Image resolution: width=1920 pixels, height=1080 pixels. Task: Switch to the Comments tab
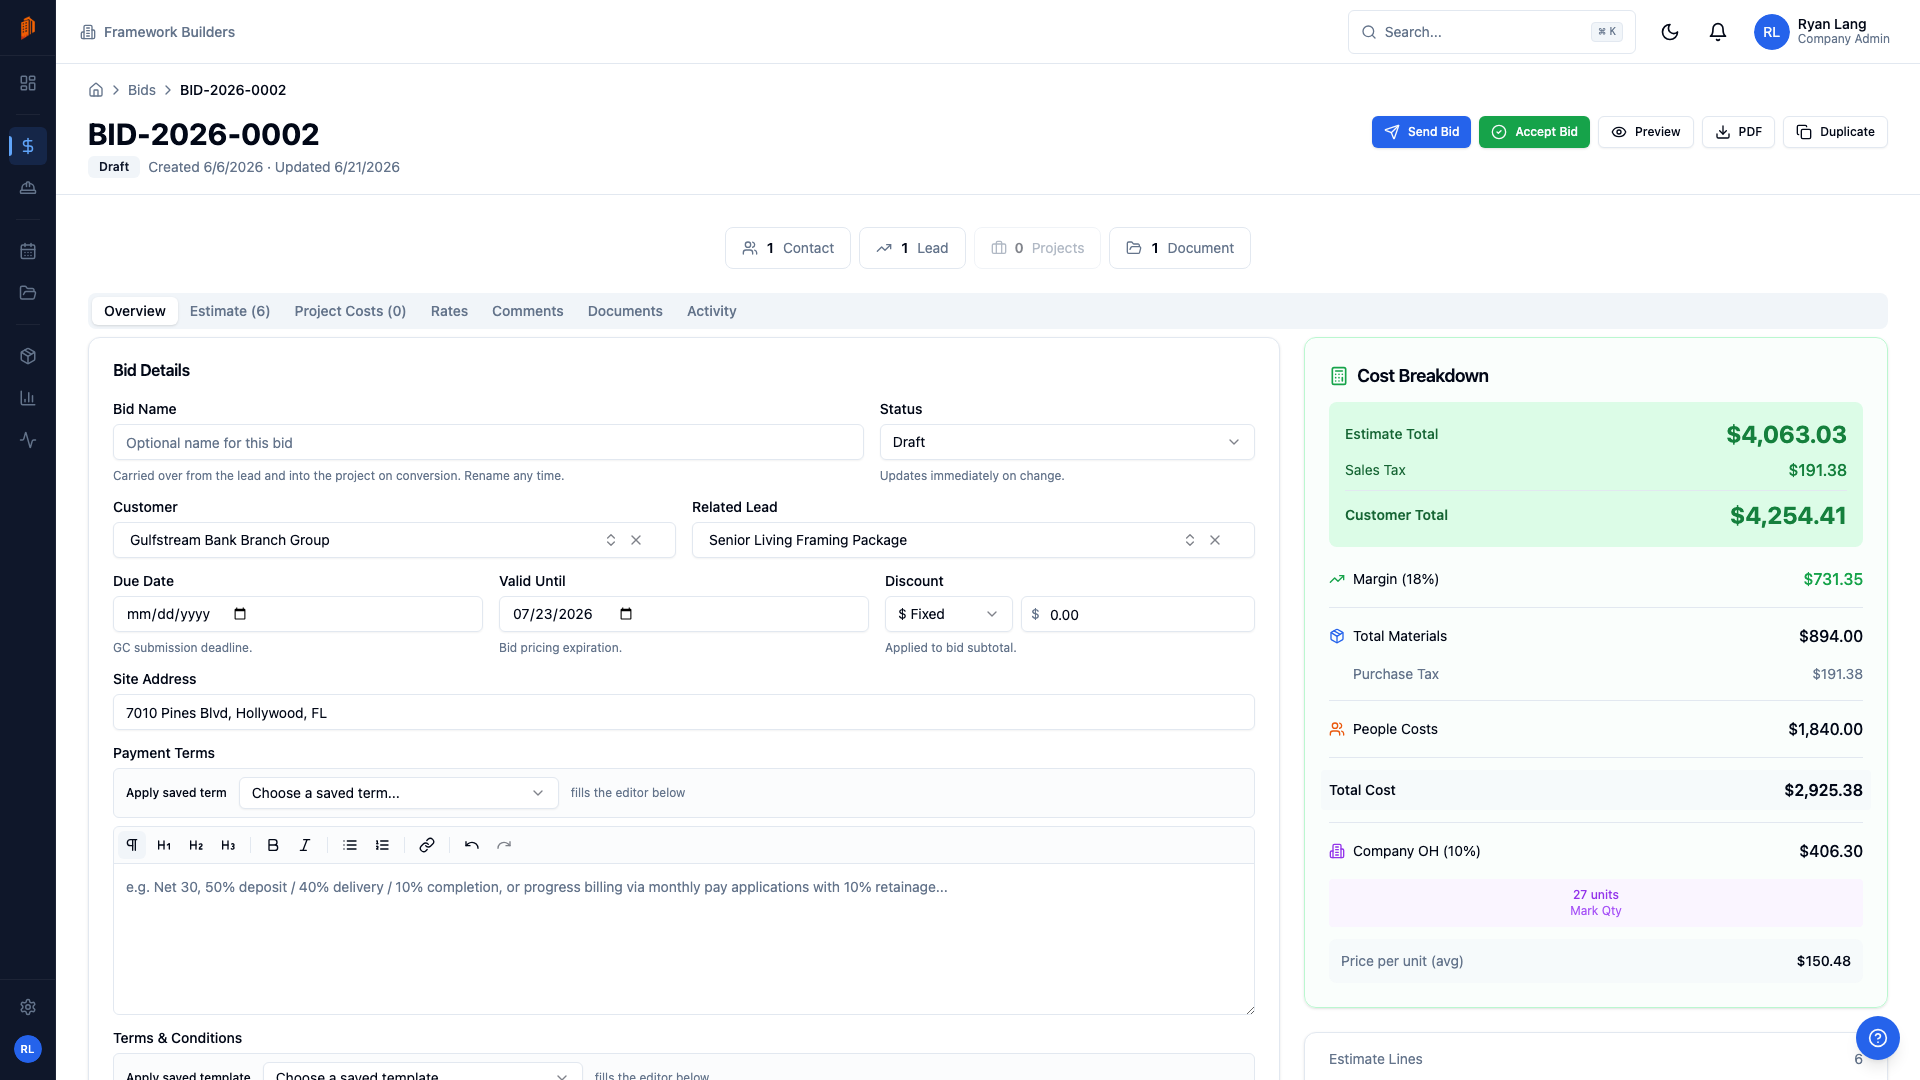(x=527, y=311)
